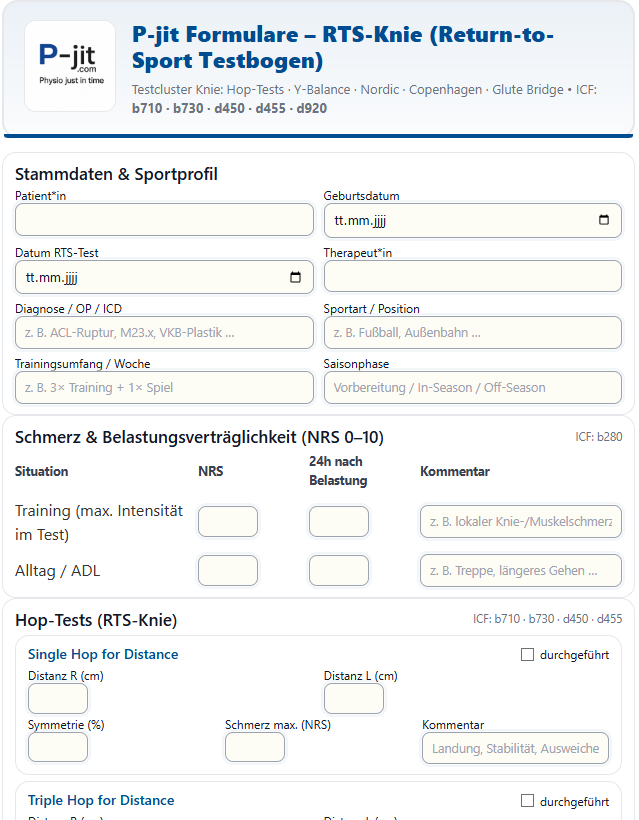Click the Symmetrie (%) field
Image resolution: width=639 pixels, height=820 pixels.
(58, 747)
